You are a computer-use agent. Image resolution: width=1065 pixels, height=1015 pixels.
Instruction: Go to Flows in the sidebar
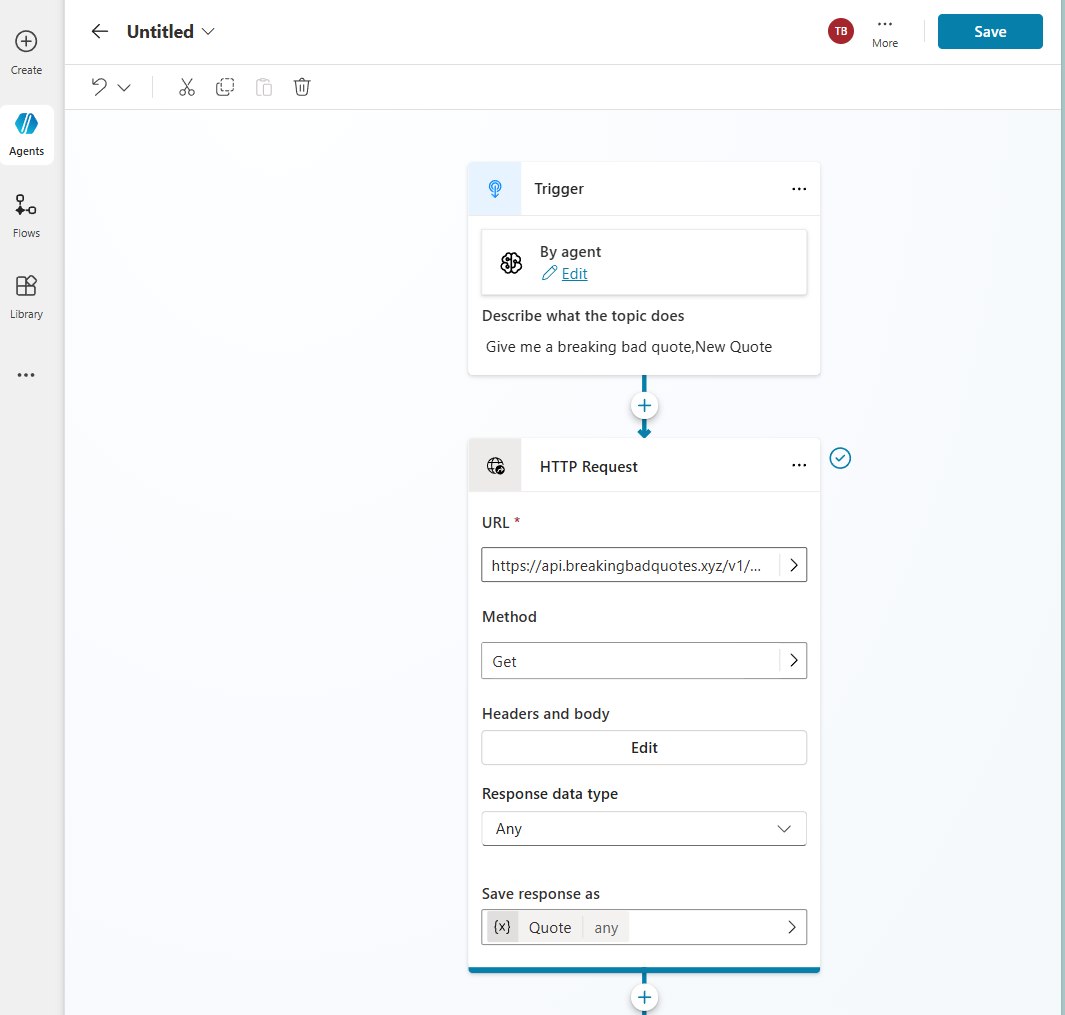click(x=26, y=215)
